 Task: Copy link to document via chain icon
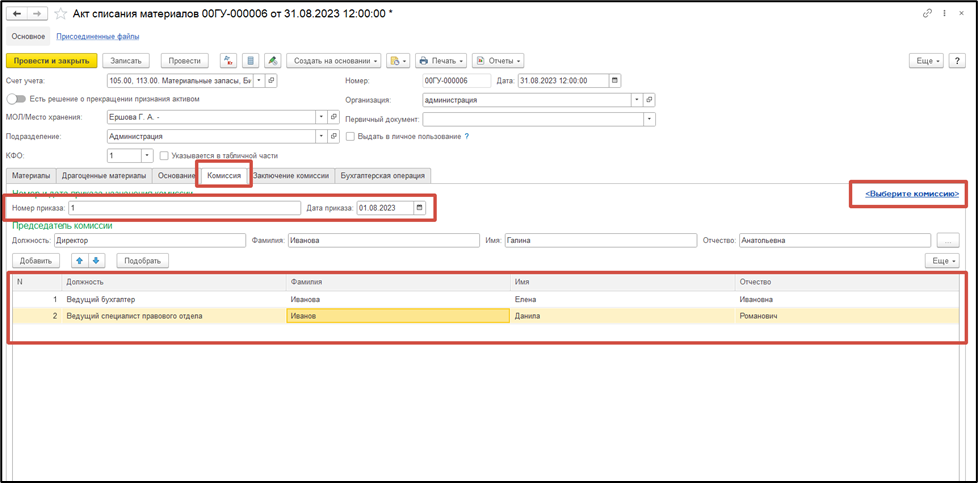(927, 14)
